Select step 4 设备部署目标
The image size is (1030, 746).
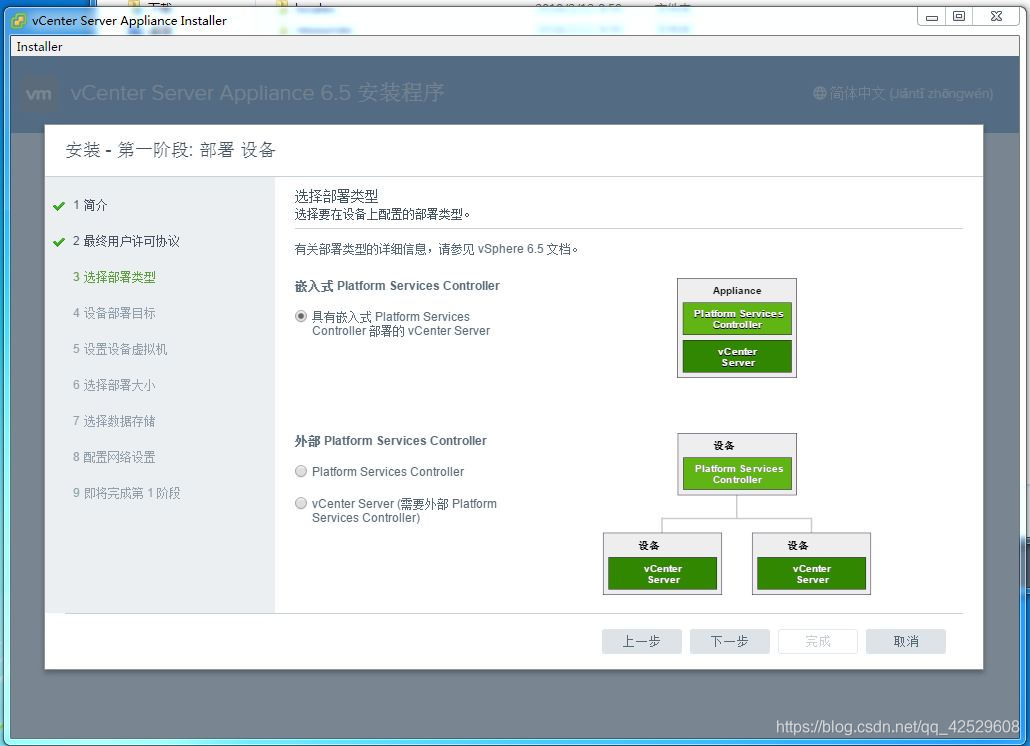click(x=114, y=313)
